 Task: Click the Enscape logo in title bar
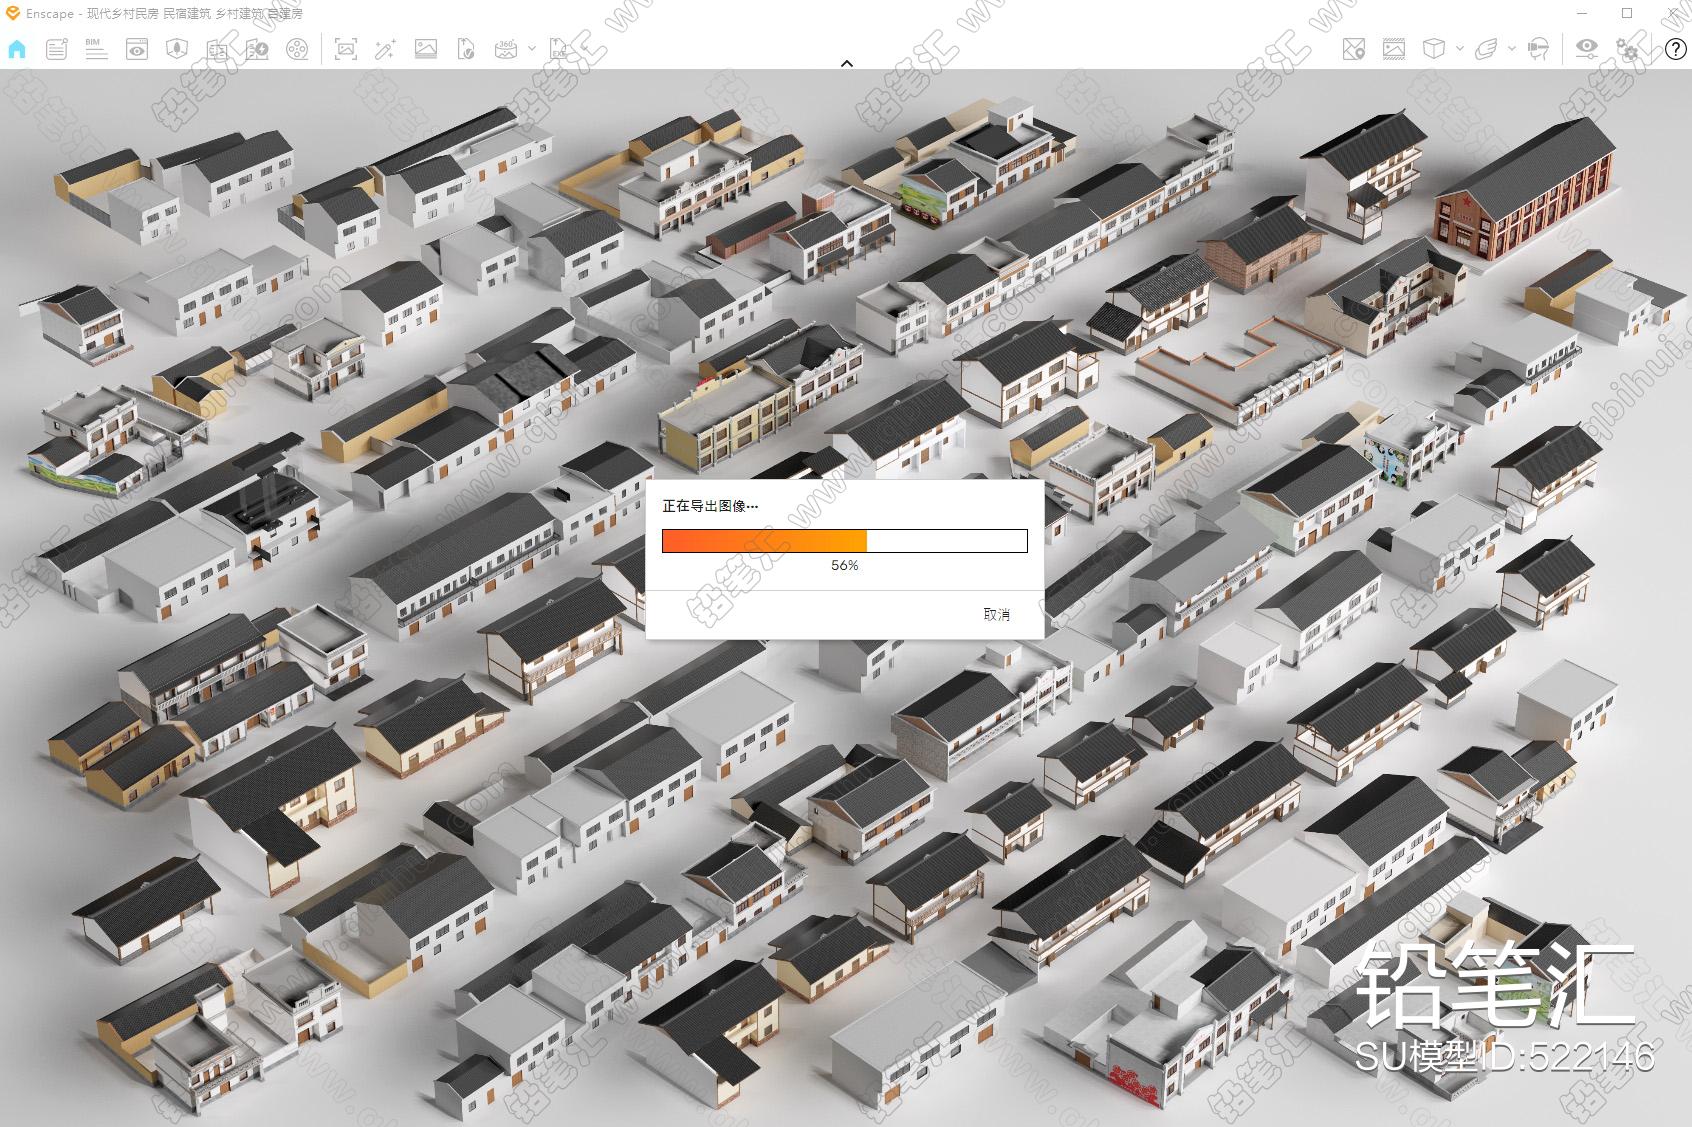pos(13,14)
